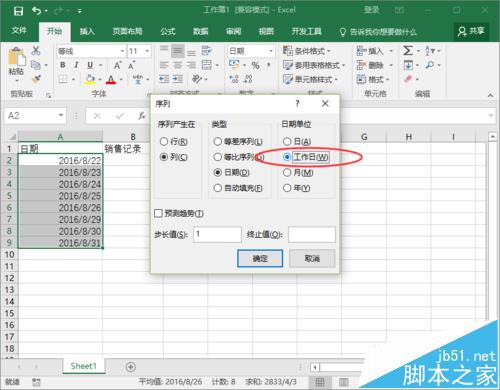Click the AutoSum sigma icon
This screenshot has height=390, width=500.
408,51
